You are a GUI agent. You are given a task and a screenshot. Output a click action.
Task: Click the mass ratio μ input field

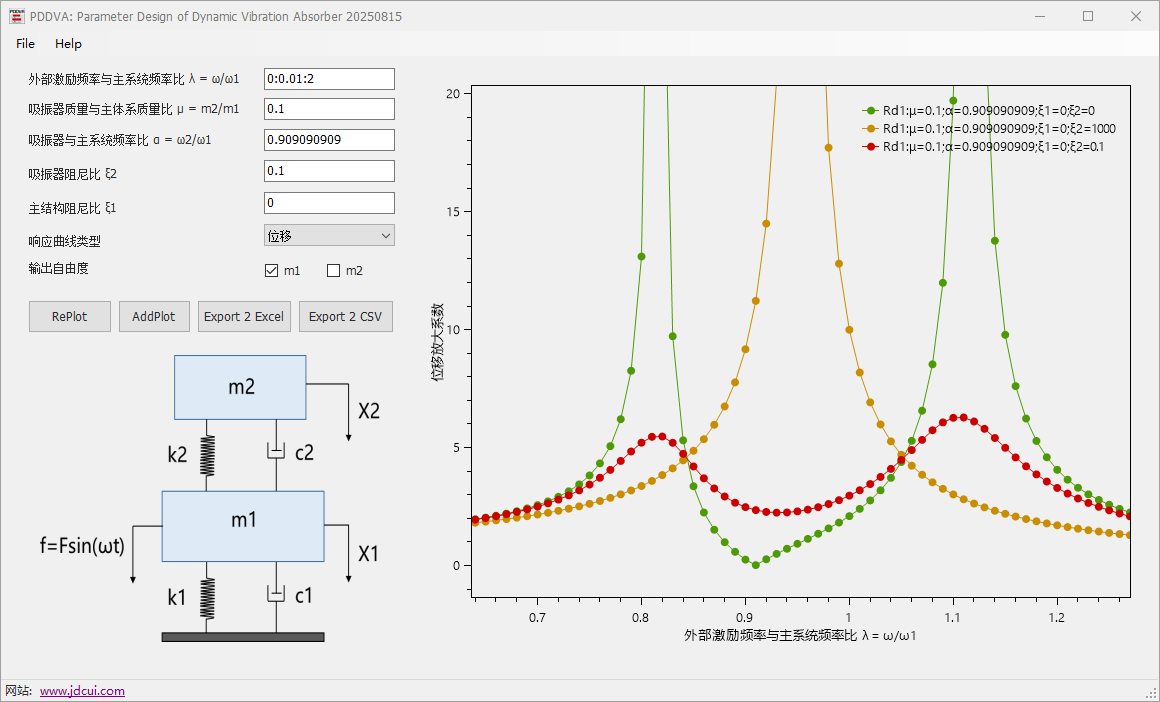(329, 109)
